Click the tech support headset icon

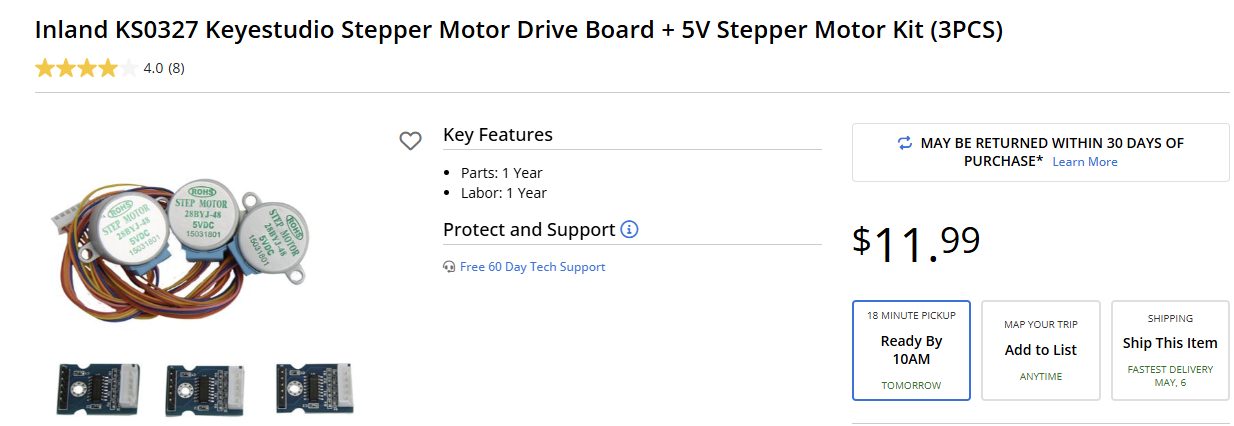(x=449, y=267)
